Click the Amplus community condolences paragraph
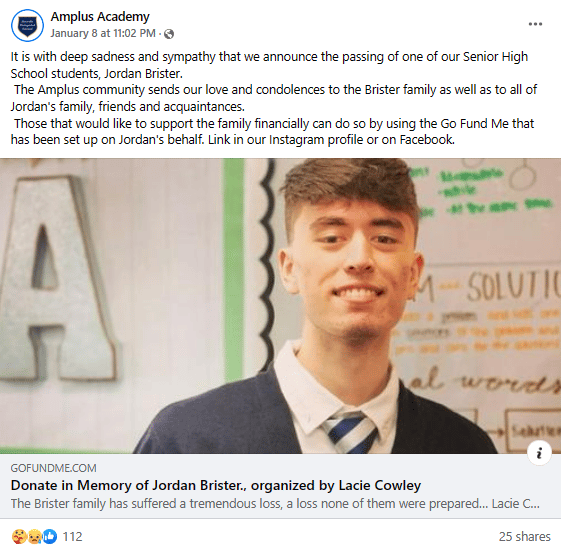The image size is (561, 552). (x=274, y=98)
